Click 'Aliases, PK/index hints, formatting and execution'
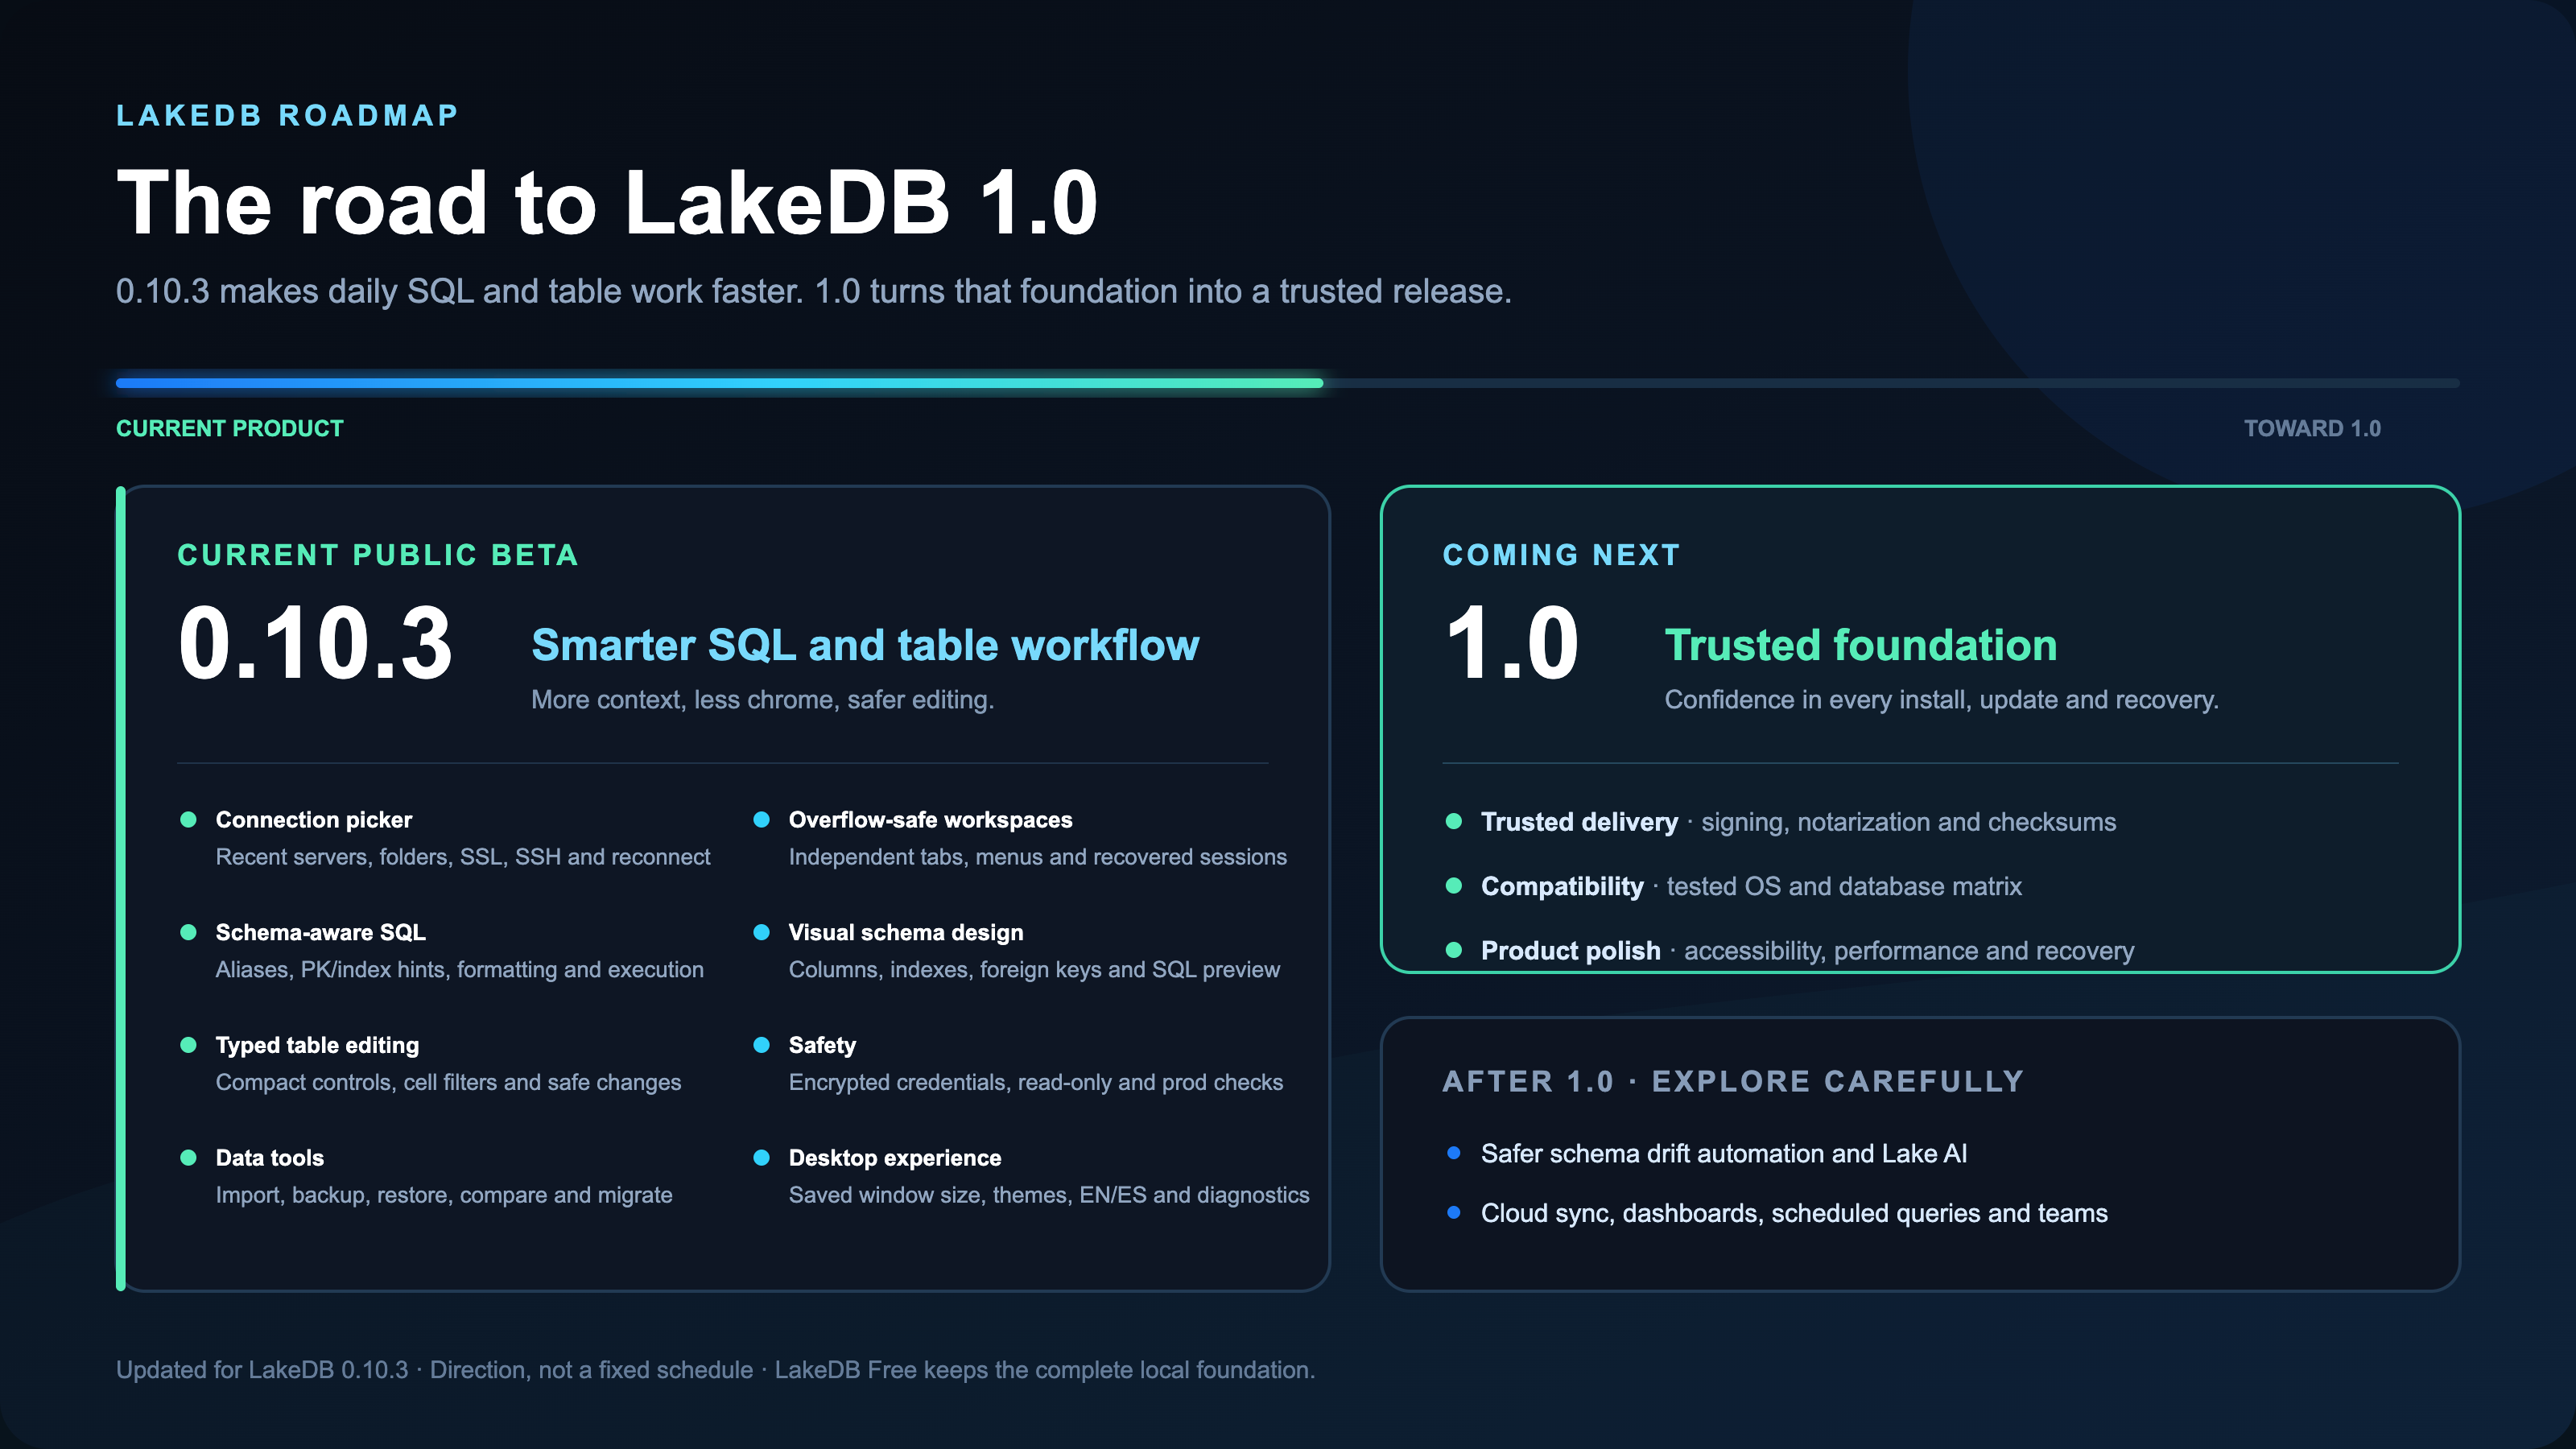Image resolution: width=2576 pixels, height=1449 pixels. (459, 970)
